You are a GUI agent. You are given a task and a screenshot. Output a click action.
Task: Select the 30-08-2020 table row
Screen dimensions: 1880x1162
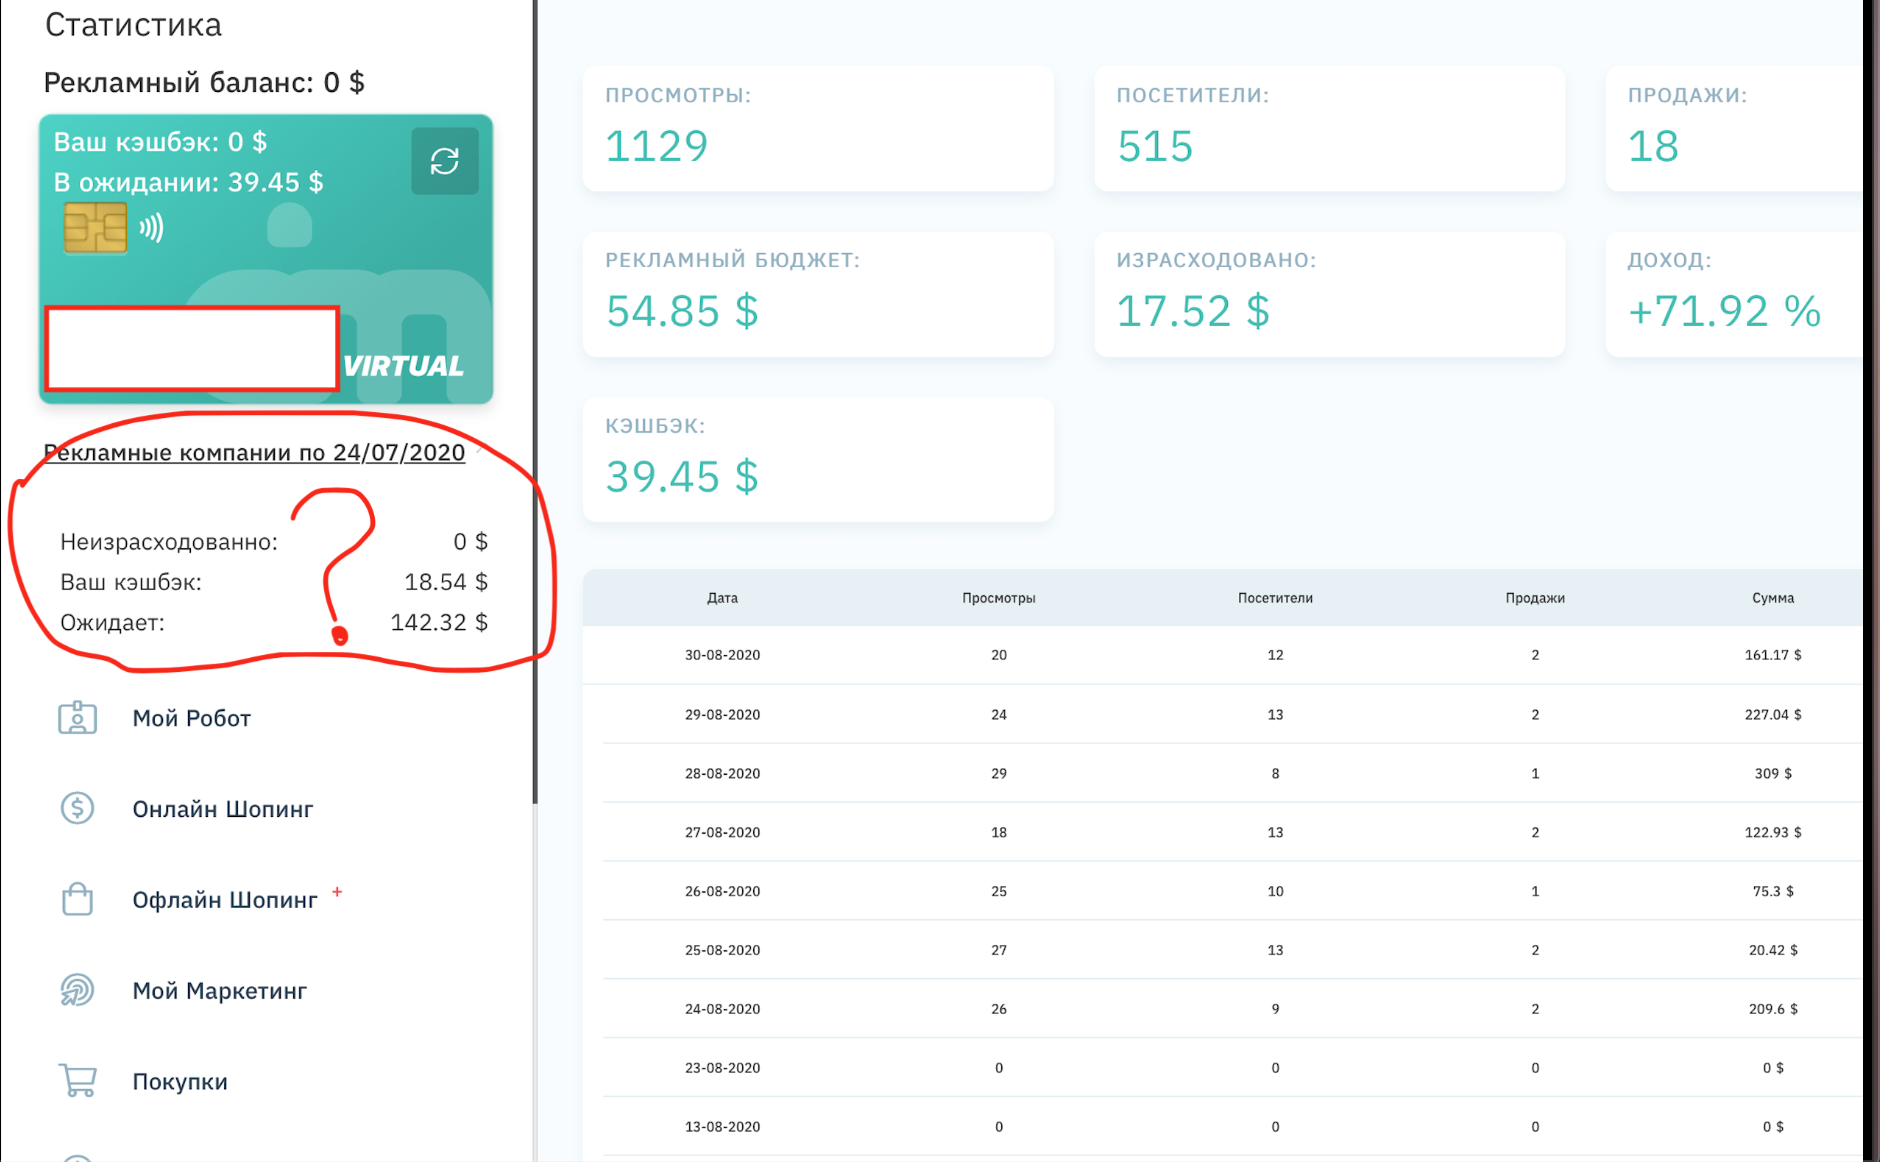[x=1222, y=655]
